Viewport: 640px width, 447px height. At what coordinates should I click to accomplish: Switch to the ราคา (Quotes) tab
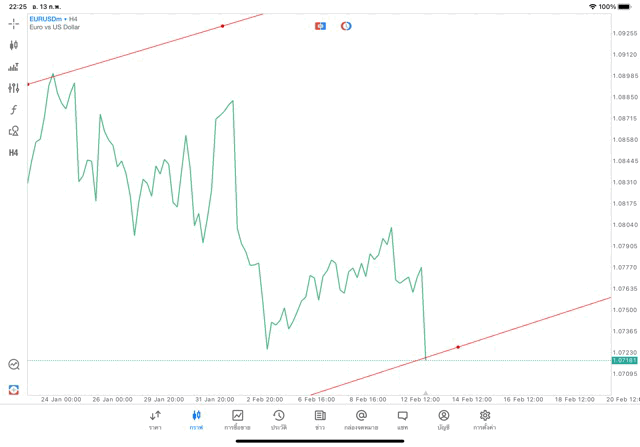coord(155,419)
